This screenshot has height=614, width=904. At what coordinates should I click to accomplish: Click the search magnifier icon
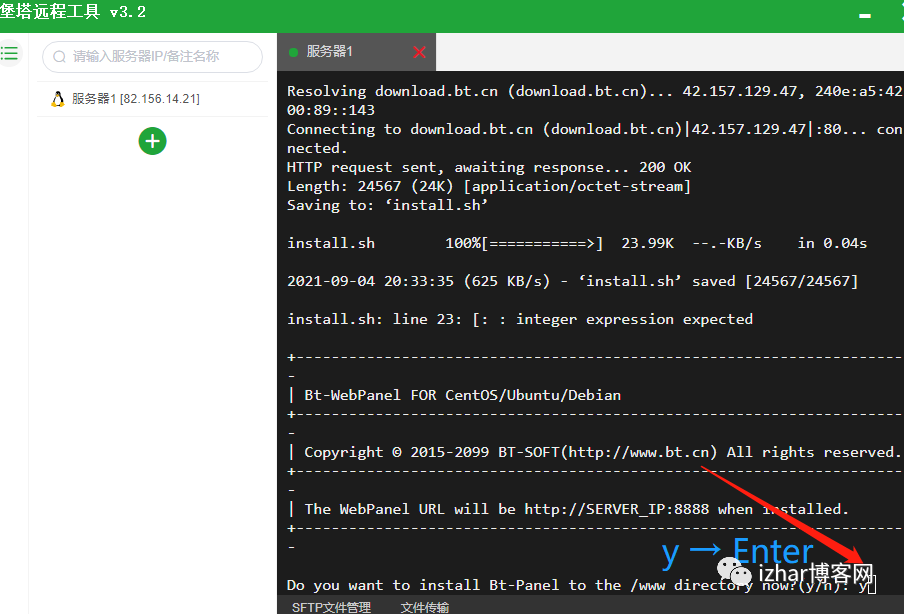59,56
